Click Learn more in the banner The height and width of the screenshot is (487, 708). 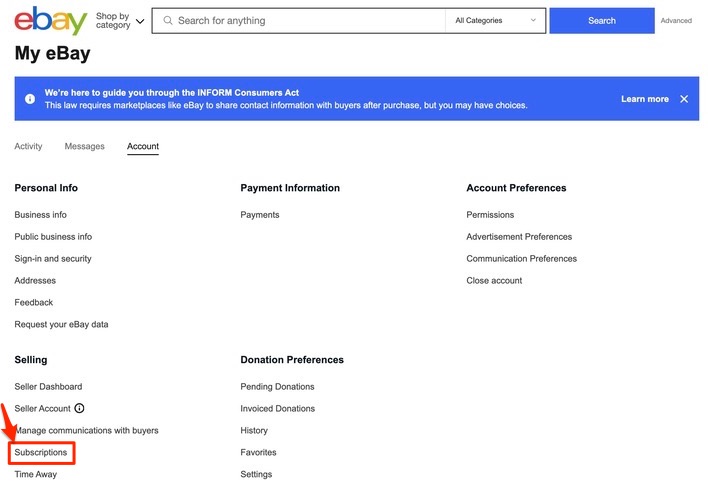point(644,99)
